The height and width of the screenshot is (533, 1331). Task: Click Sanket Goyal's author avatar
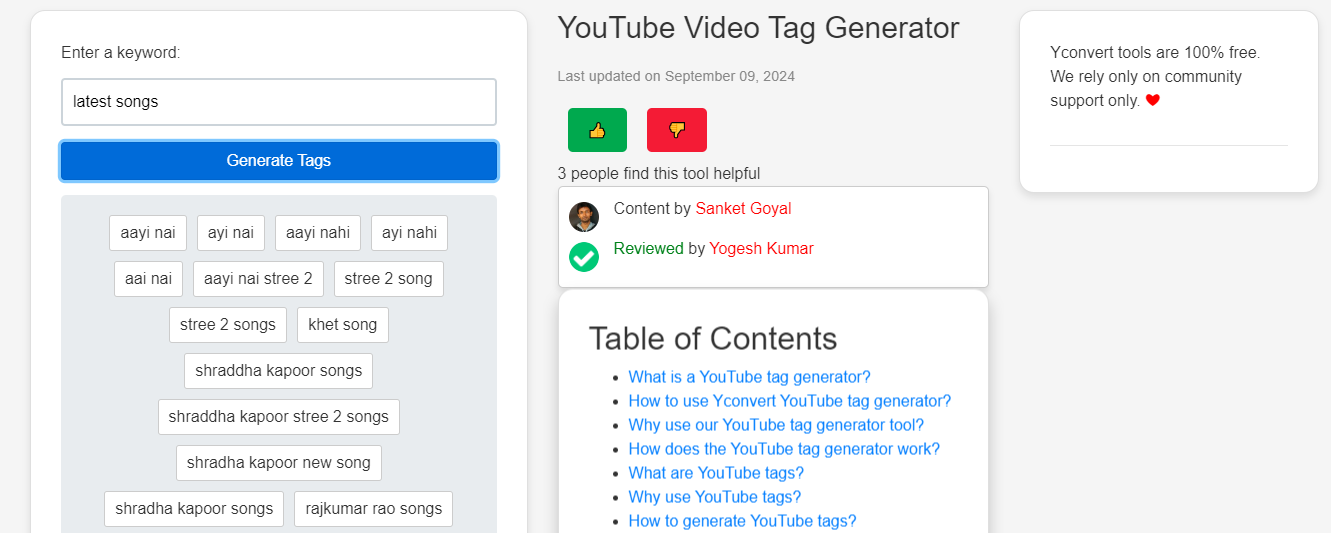point(584,217)
